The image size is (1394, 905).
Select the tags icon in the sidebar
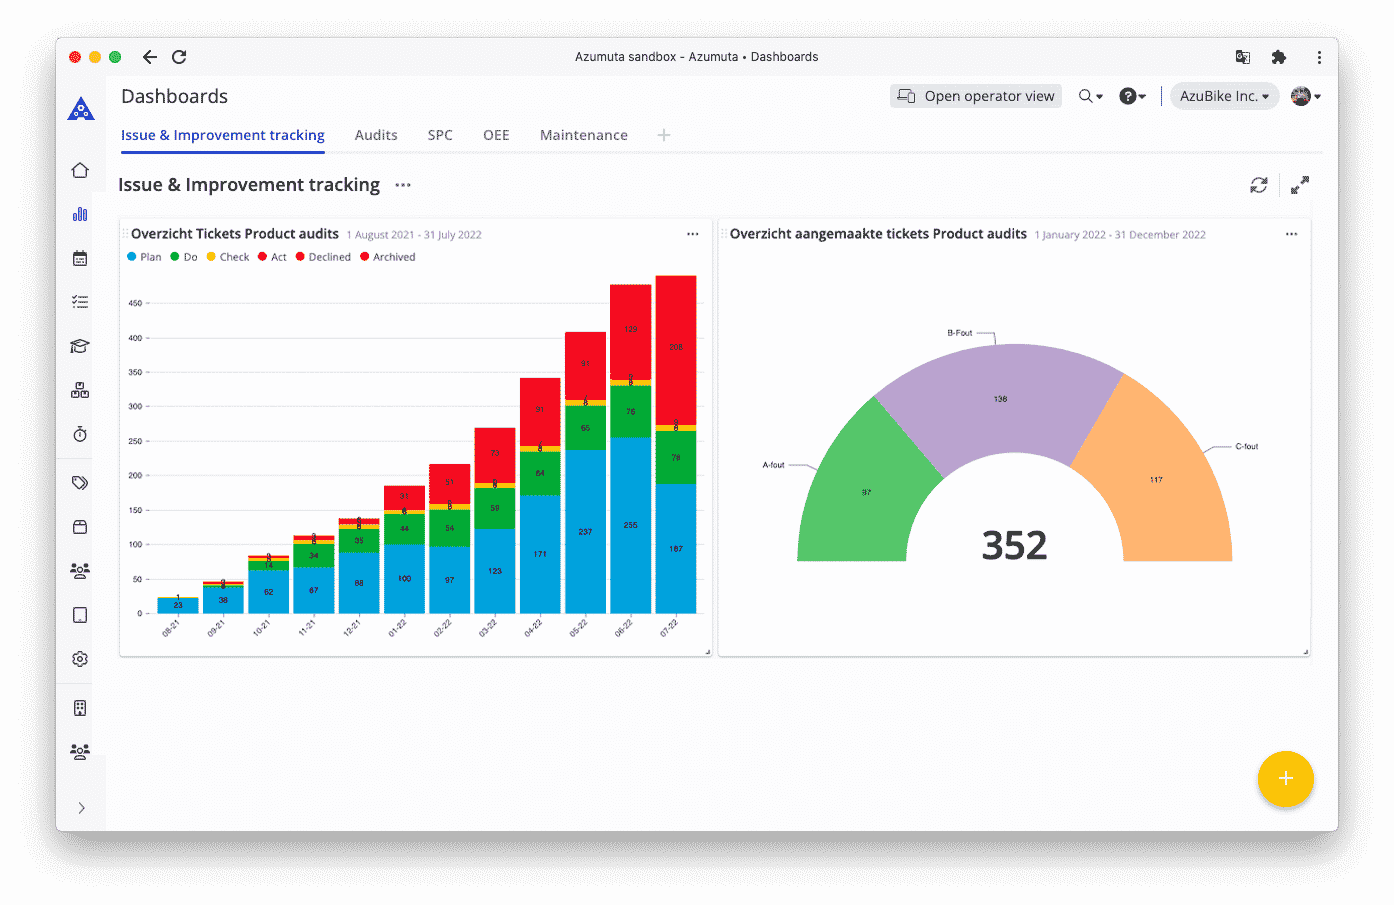point(79,482)
